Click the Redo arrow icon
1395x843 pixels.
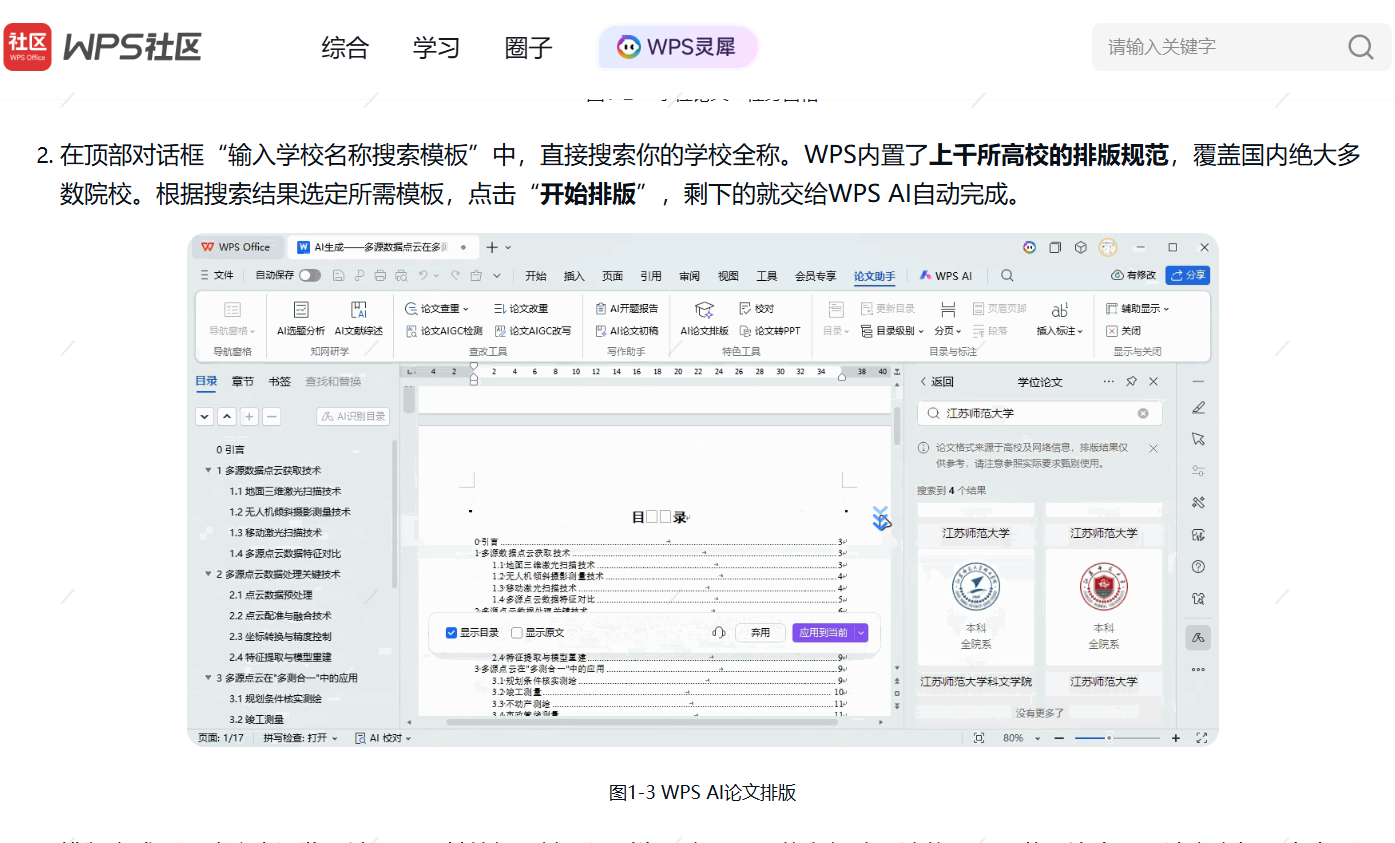455,275
